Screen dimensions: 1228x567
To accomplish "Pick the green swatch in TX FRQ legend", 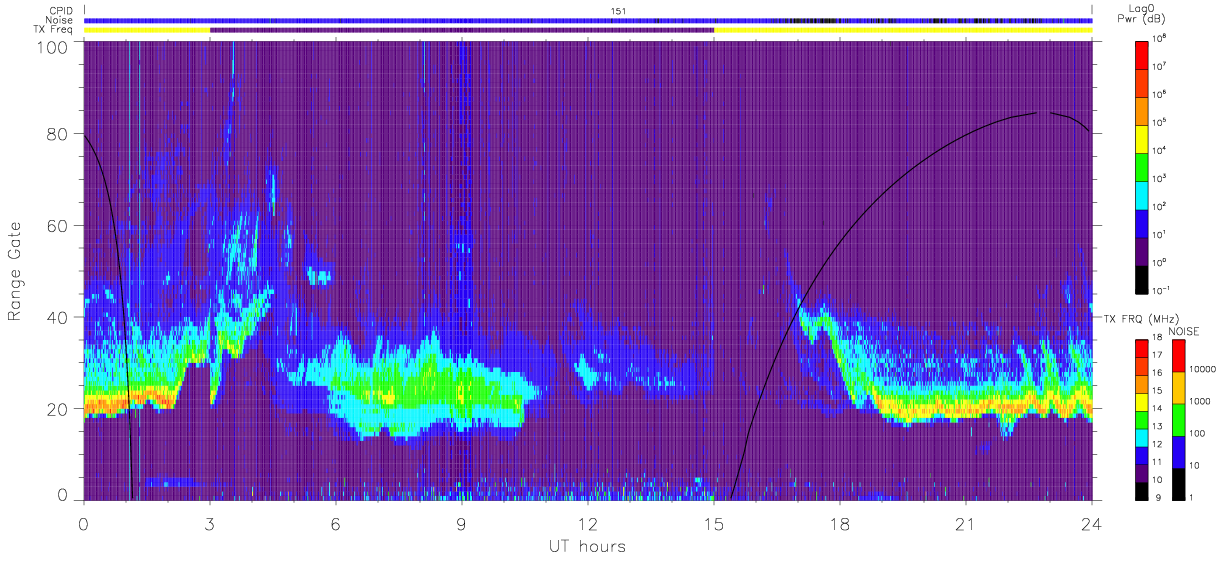I will (1142, 420).
